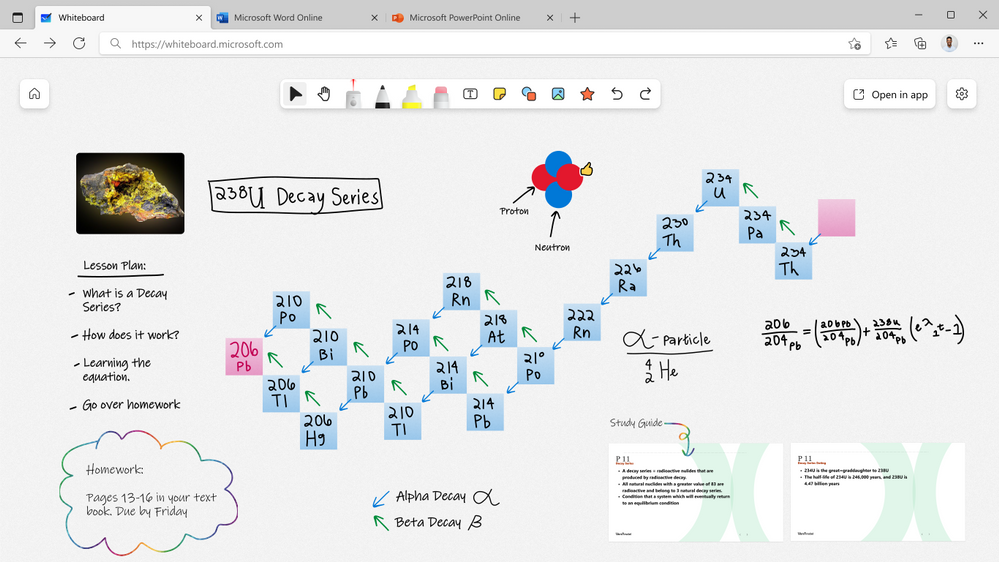
Task: Click the '238U Decay Series' title
Action: pyautogui.click(x=296, y=196)
